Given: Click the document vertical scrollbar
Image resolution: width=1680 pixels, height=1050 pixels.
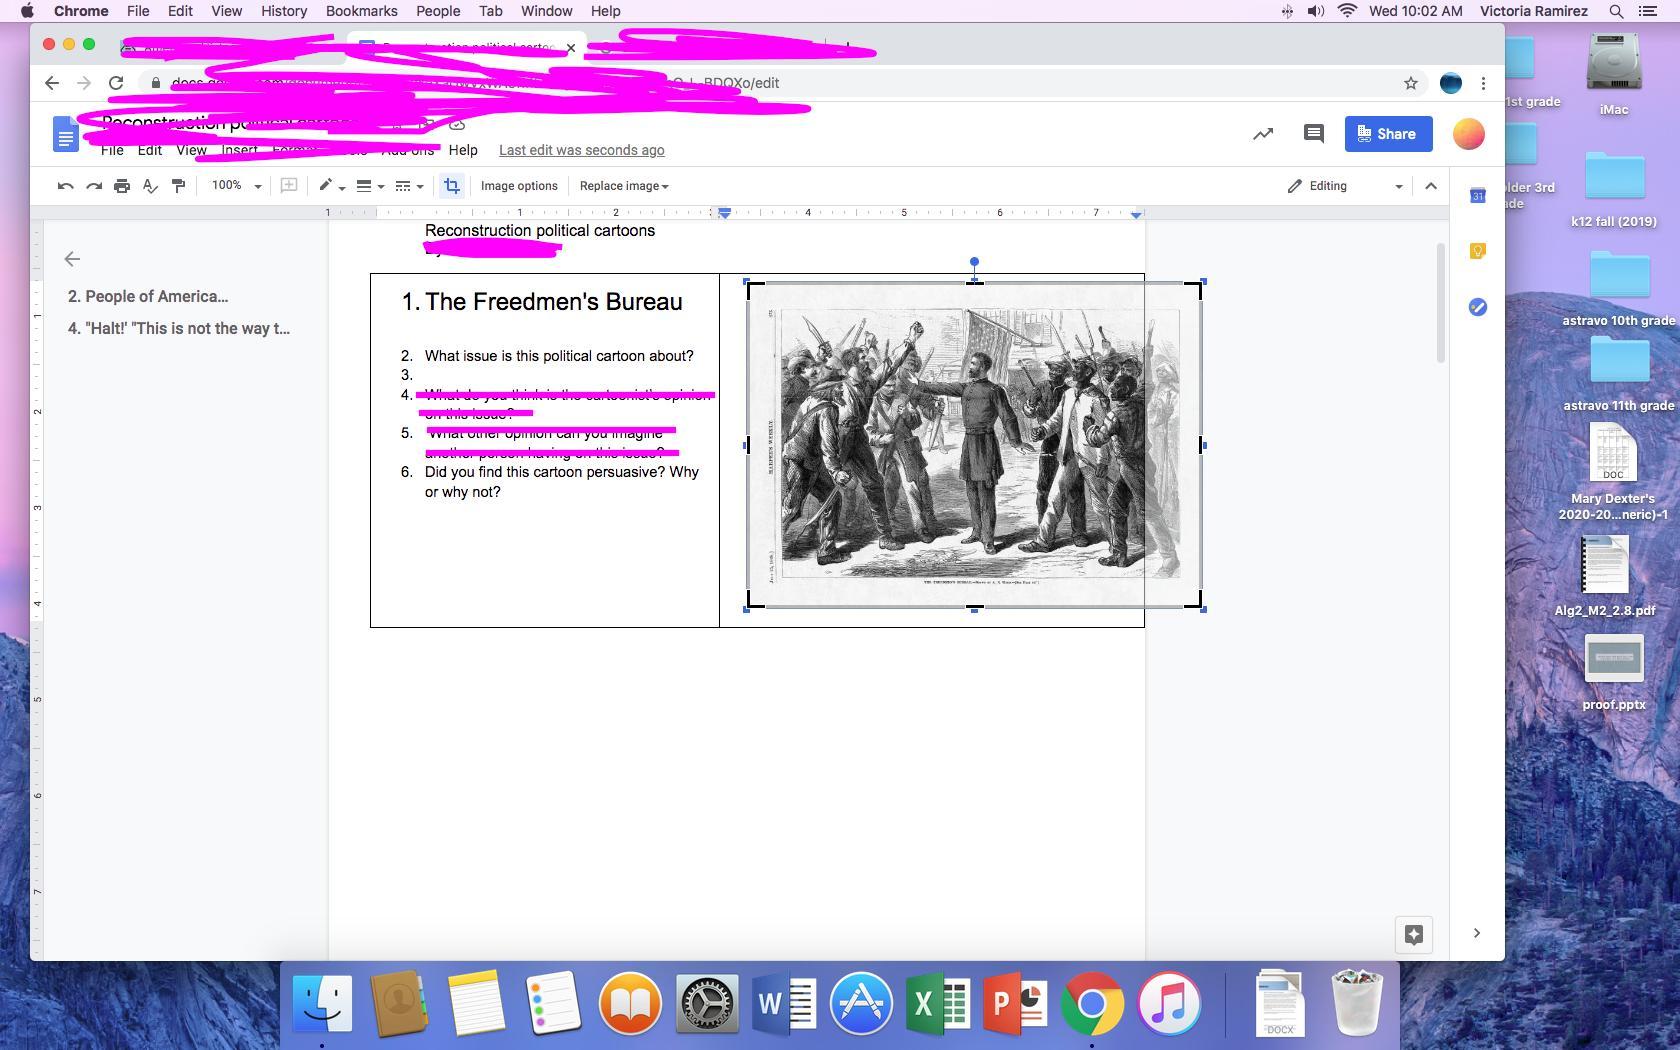Looking at the screenshot, I should point(1440,303).
